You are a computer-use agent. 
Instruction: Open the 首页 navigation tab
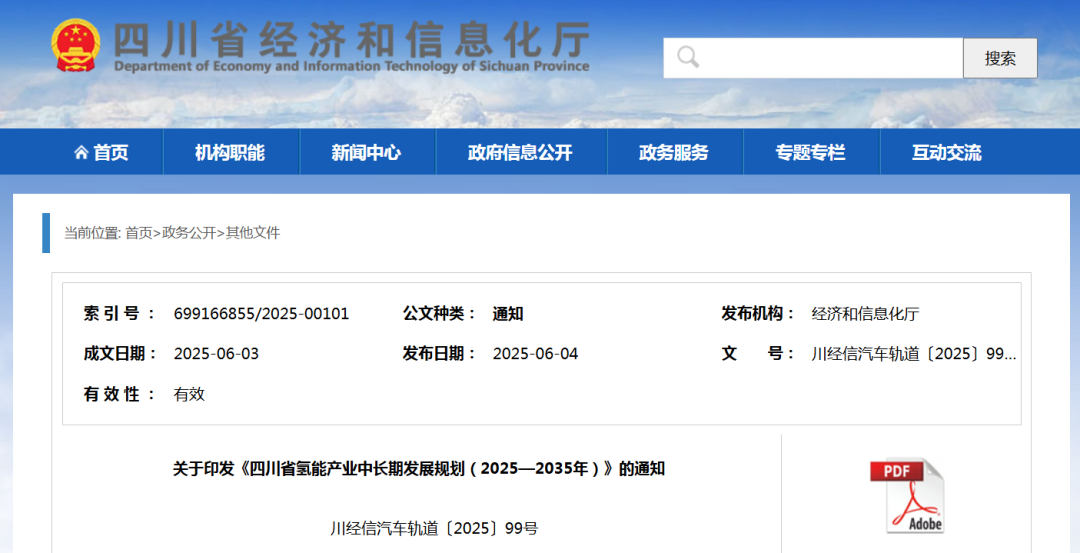coord(101,152)
